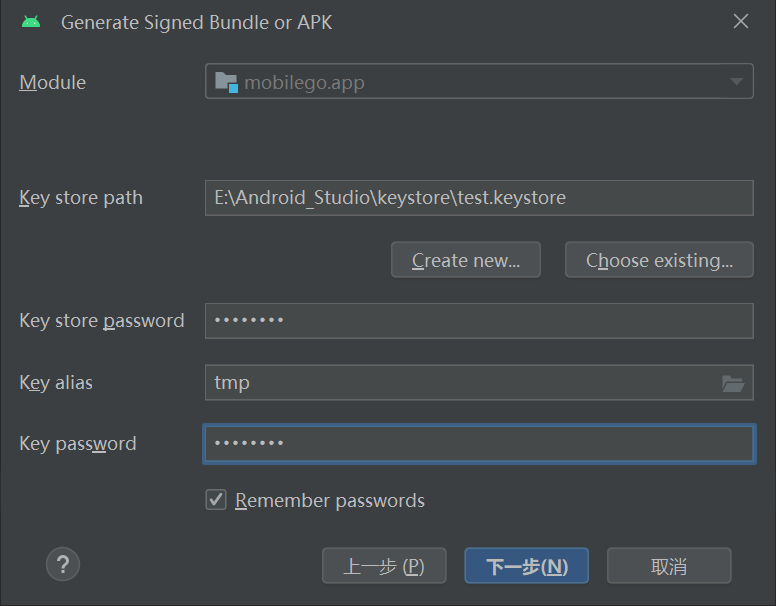Viewport: 776px width, 606px height.
Task: Click the Key store path label
Action: tap(81, 198)
